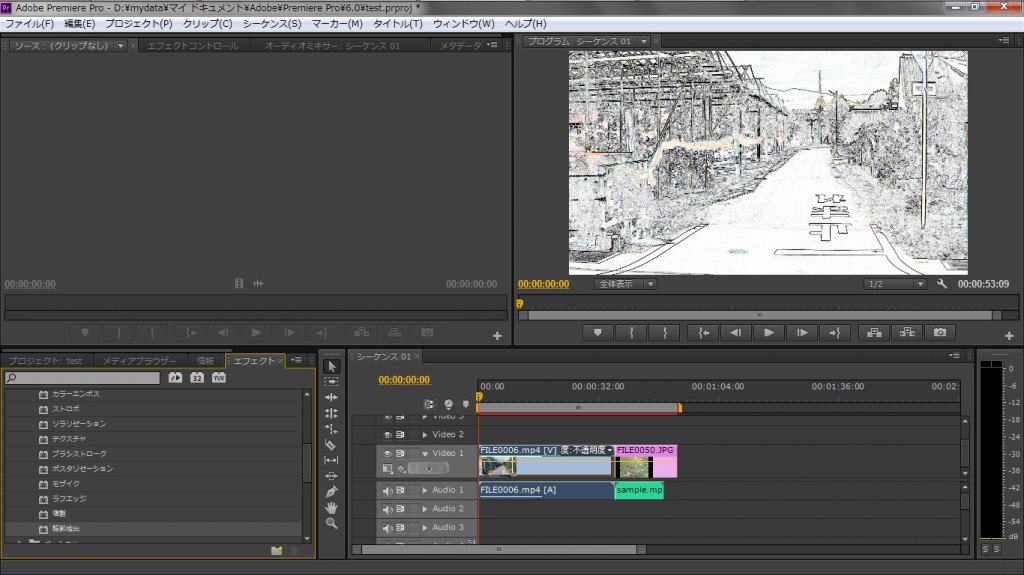The width and height of the screenshot is (1024, 575).
Task: Select the Ripple Edit tool
Action: coord(331,397)
